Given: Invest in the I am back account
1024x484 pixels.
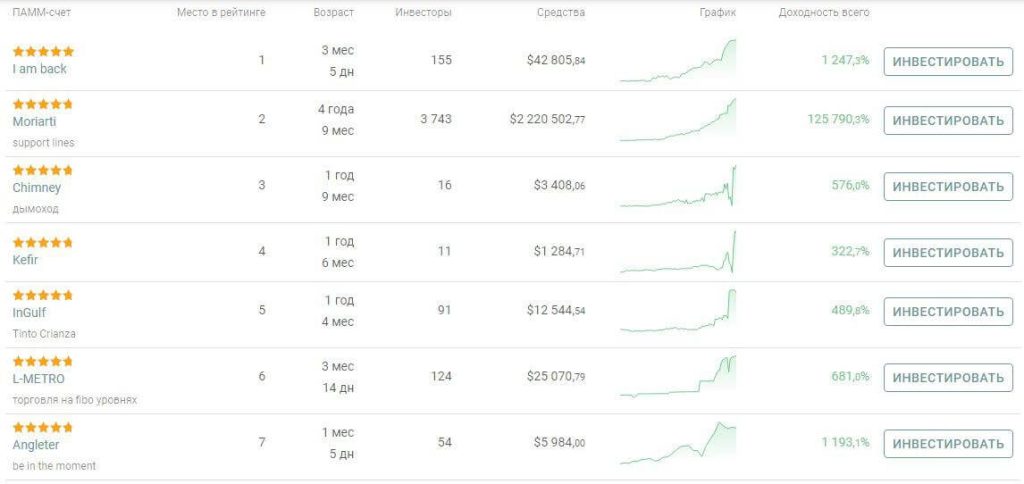Looking at the screenshot, I should click(948, 61).
